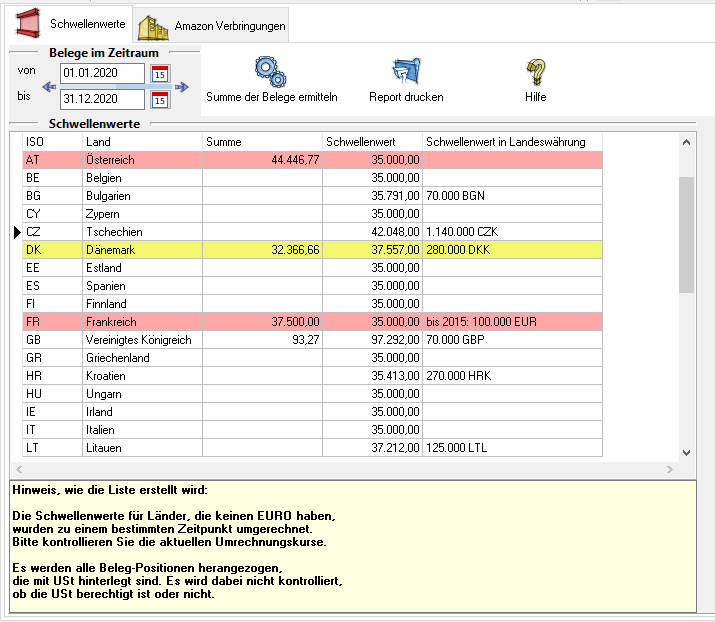Click the Summe der Belege ermitteln gears icon
Screen dimensions: 715x622
click(x=270, y=71)
